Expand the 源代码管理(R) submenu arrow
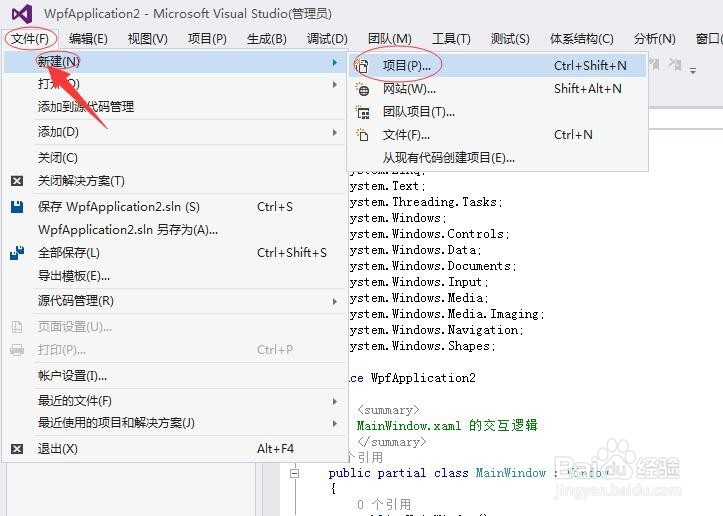Image resolution: width=723 pixels, height=516 pixels. point(335,301)
